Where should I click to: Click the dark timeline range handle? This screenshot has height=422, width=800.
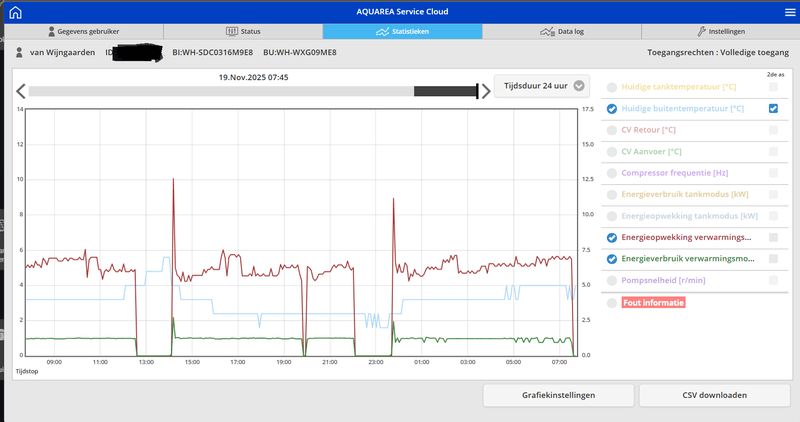(446, 91)
